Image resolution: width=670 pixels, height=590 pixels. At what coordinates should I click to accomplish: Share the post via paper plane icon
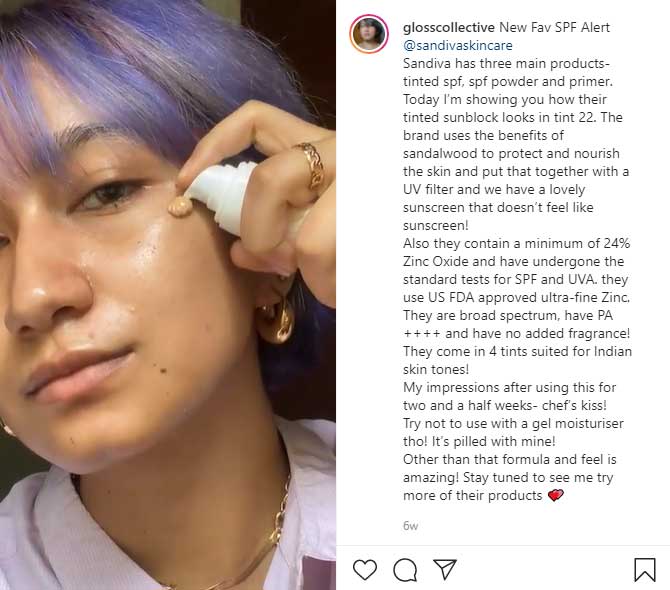(x=445, y=569)
